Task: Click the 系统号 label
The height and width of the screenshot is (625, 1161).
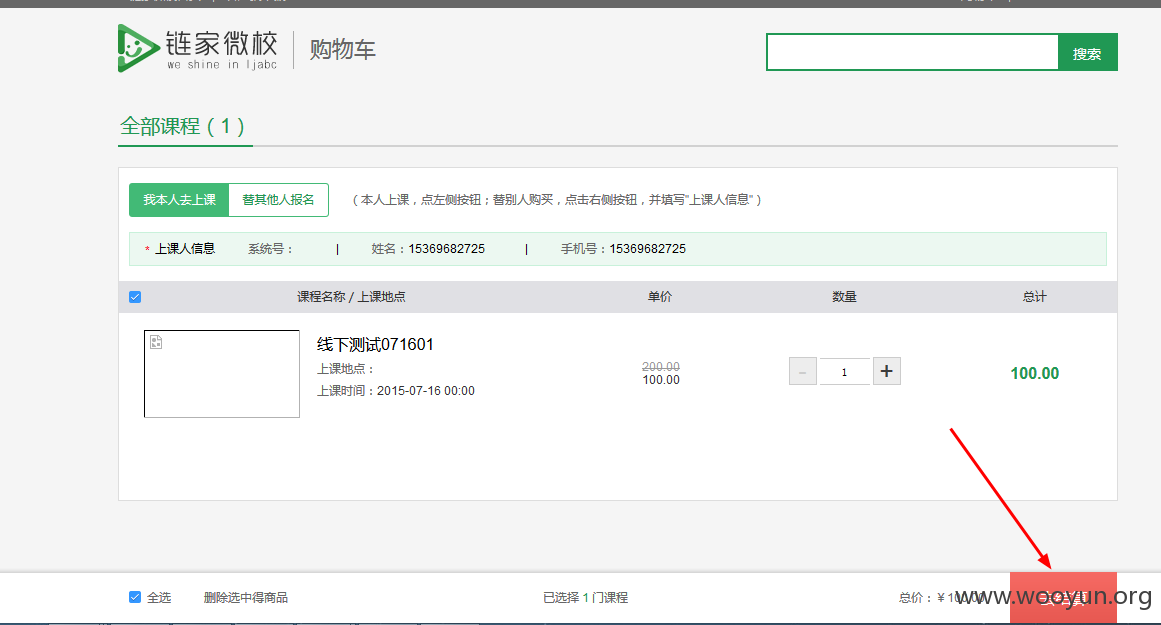Action: (270, 249)
